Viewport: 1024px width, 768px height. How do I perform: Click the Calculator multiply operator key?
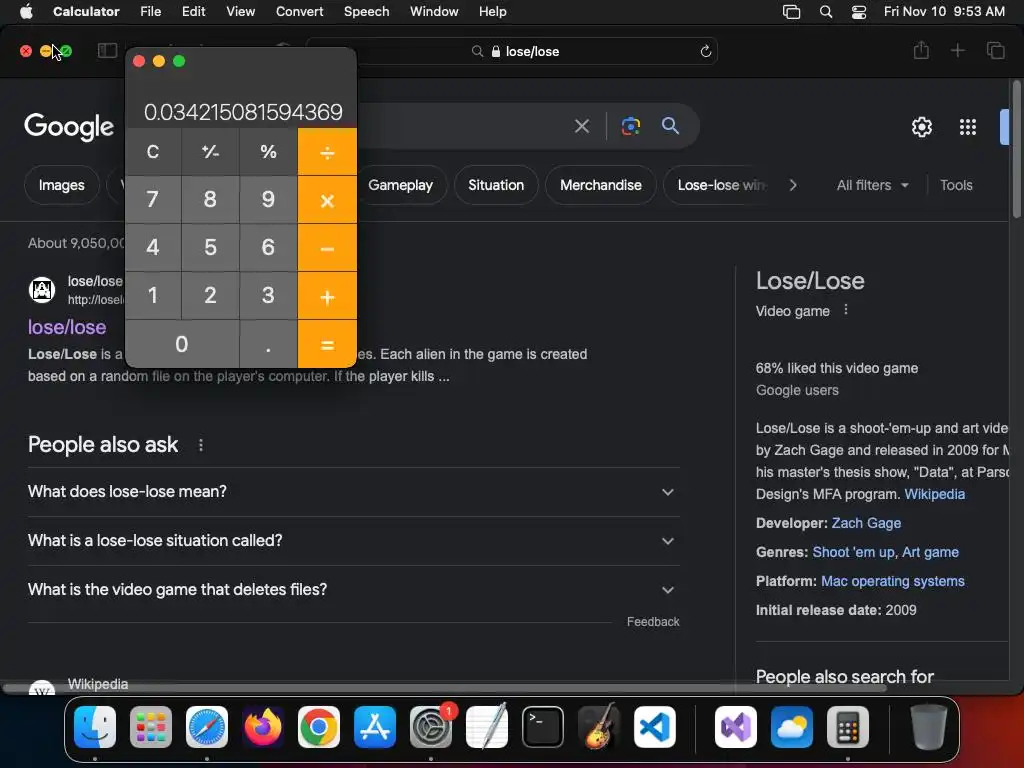click(327, 200)
